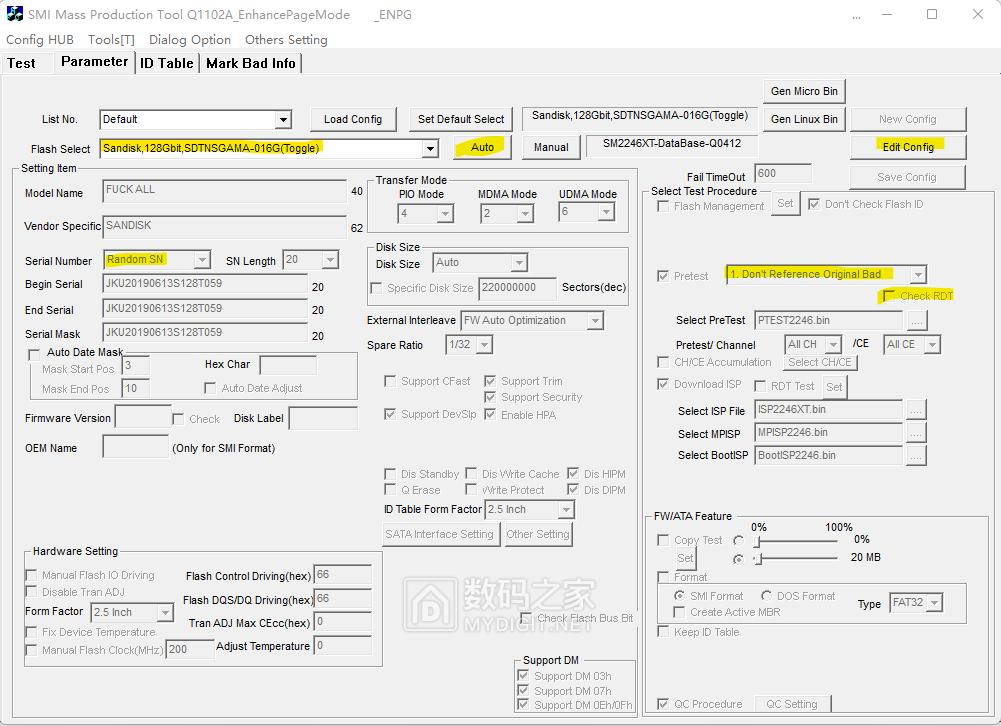The width and height of the screenshot is (1001, 726).
Task: Click the SMI app icon in title bar
Action: tap(14, 14)
